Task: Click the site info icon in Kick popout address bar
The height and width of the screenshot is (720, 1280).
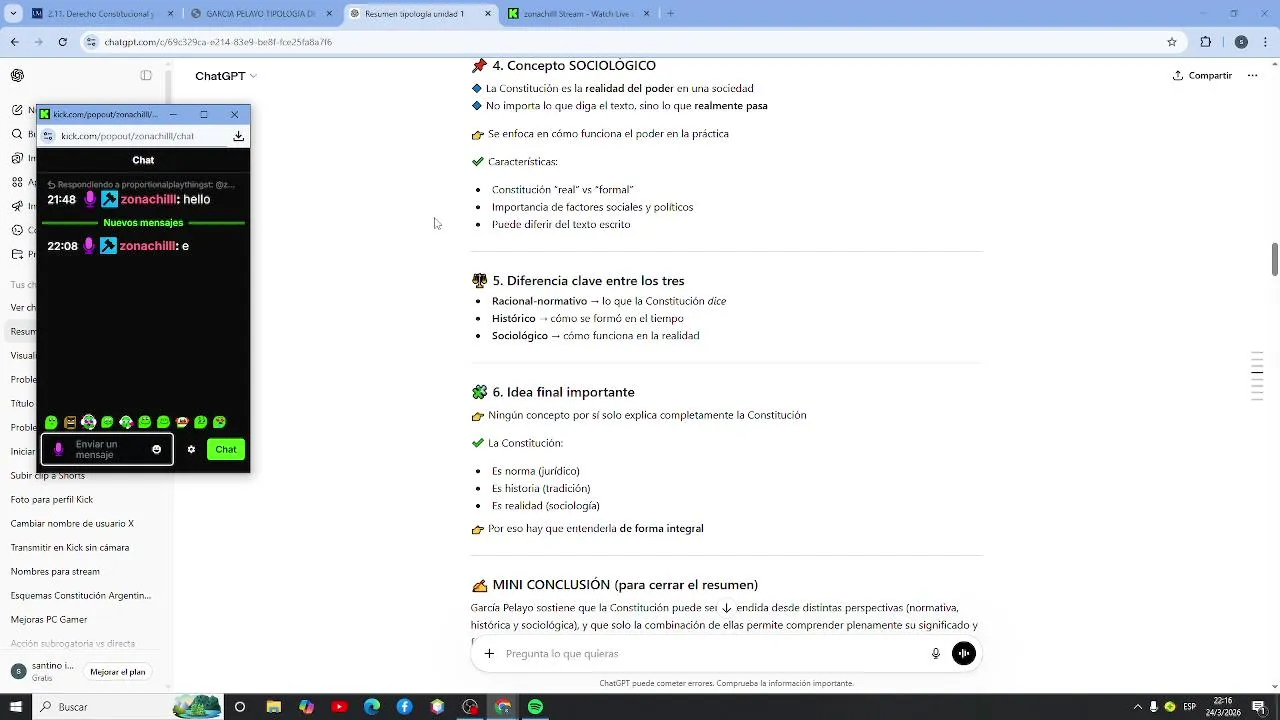Action: [x=47, y=136]
